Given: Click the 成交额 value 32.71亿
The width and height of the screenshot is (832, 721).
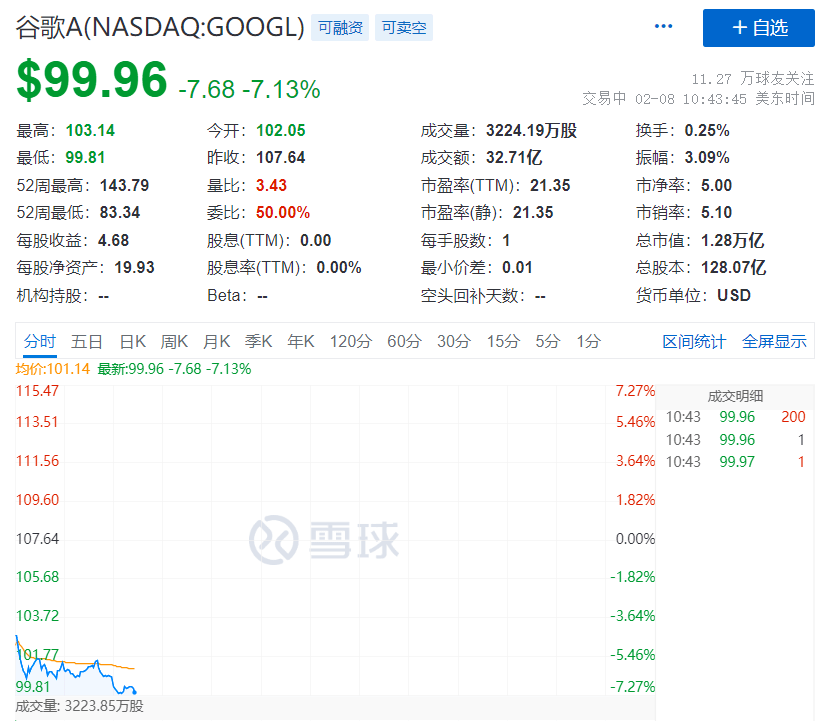Looking at the screenshot, I should (x=514, y=158).
